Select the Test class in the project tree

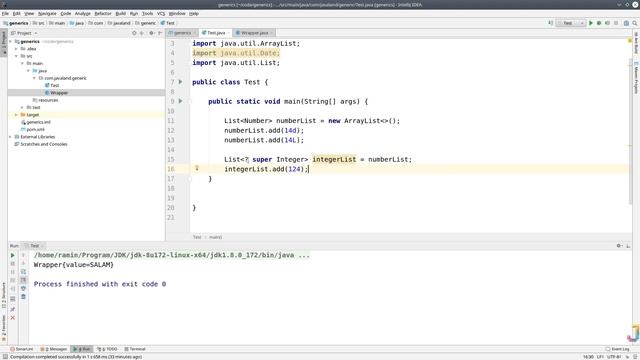click(x=55, y=86)
